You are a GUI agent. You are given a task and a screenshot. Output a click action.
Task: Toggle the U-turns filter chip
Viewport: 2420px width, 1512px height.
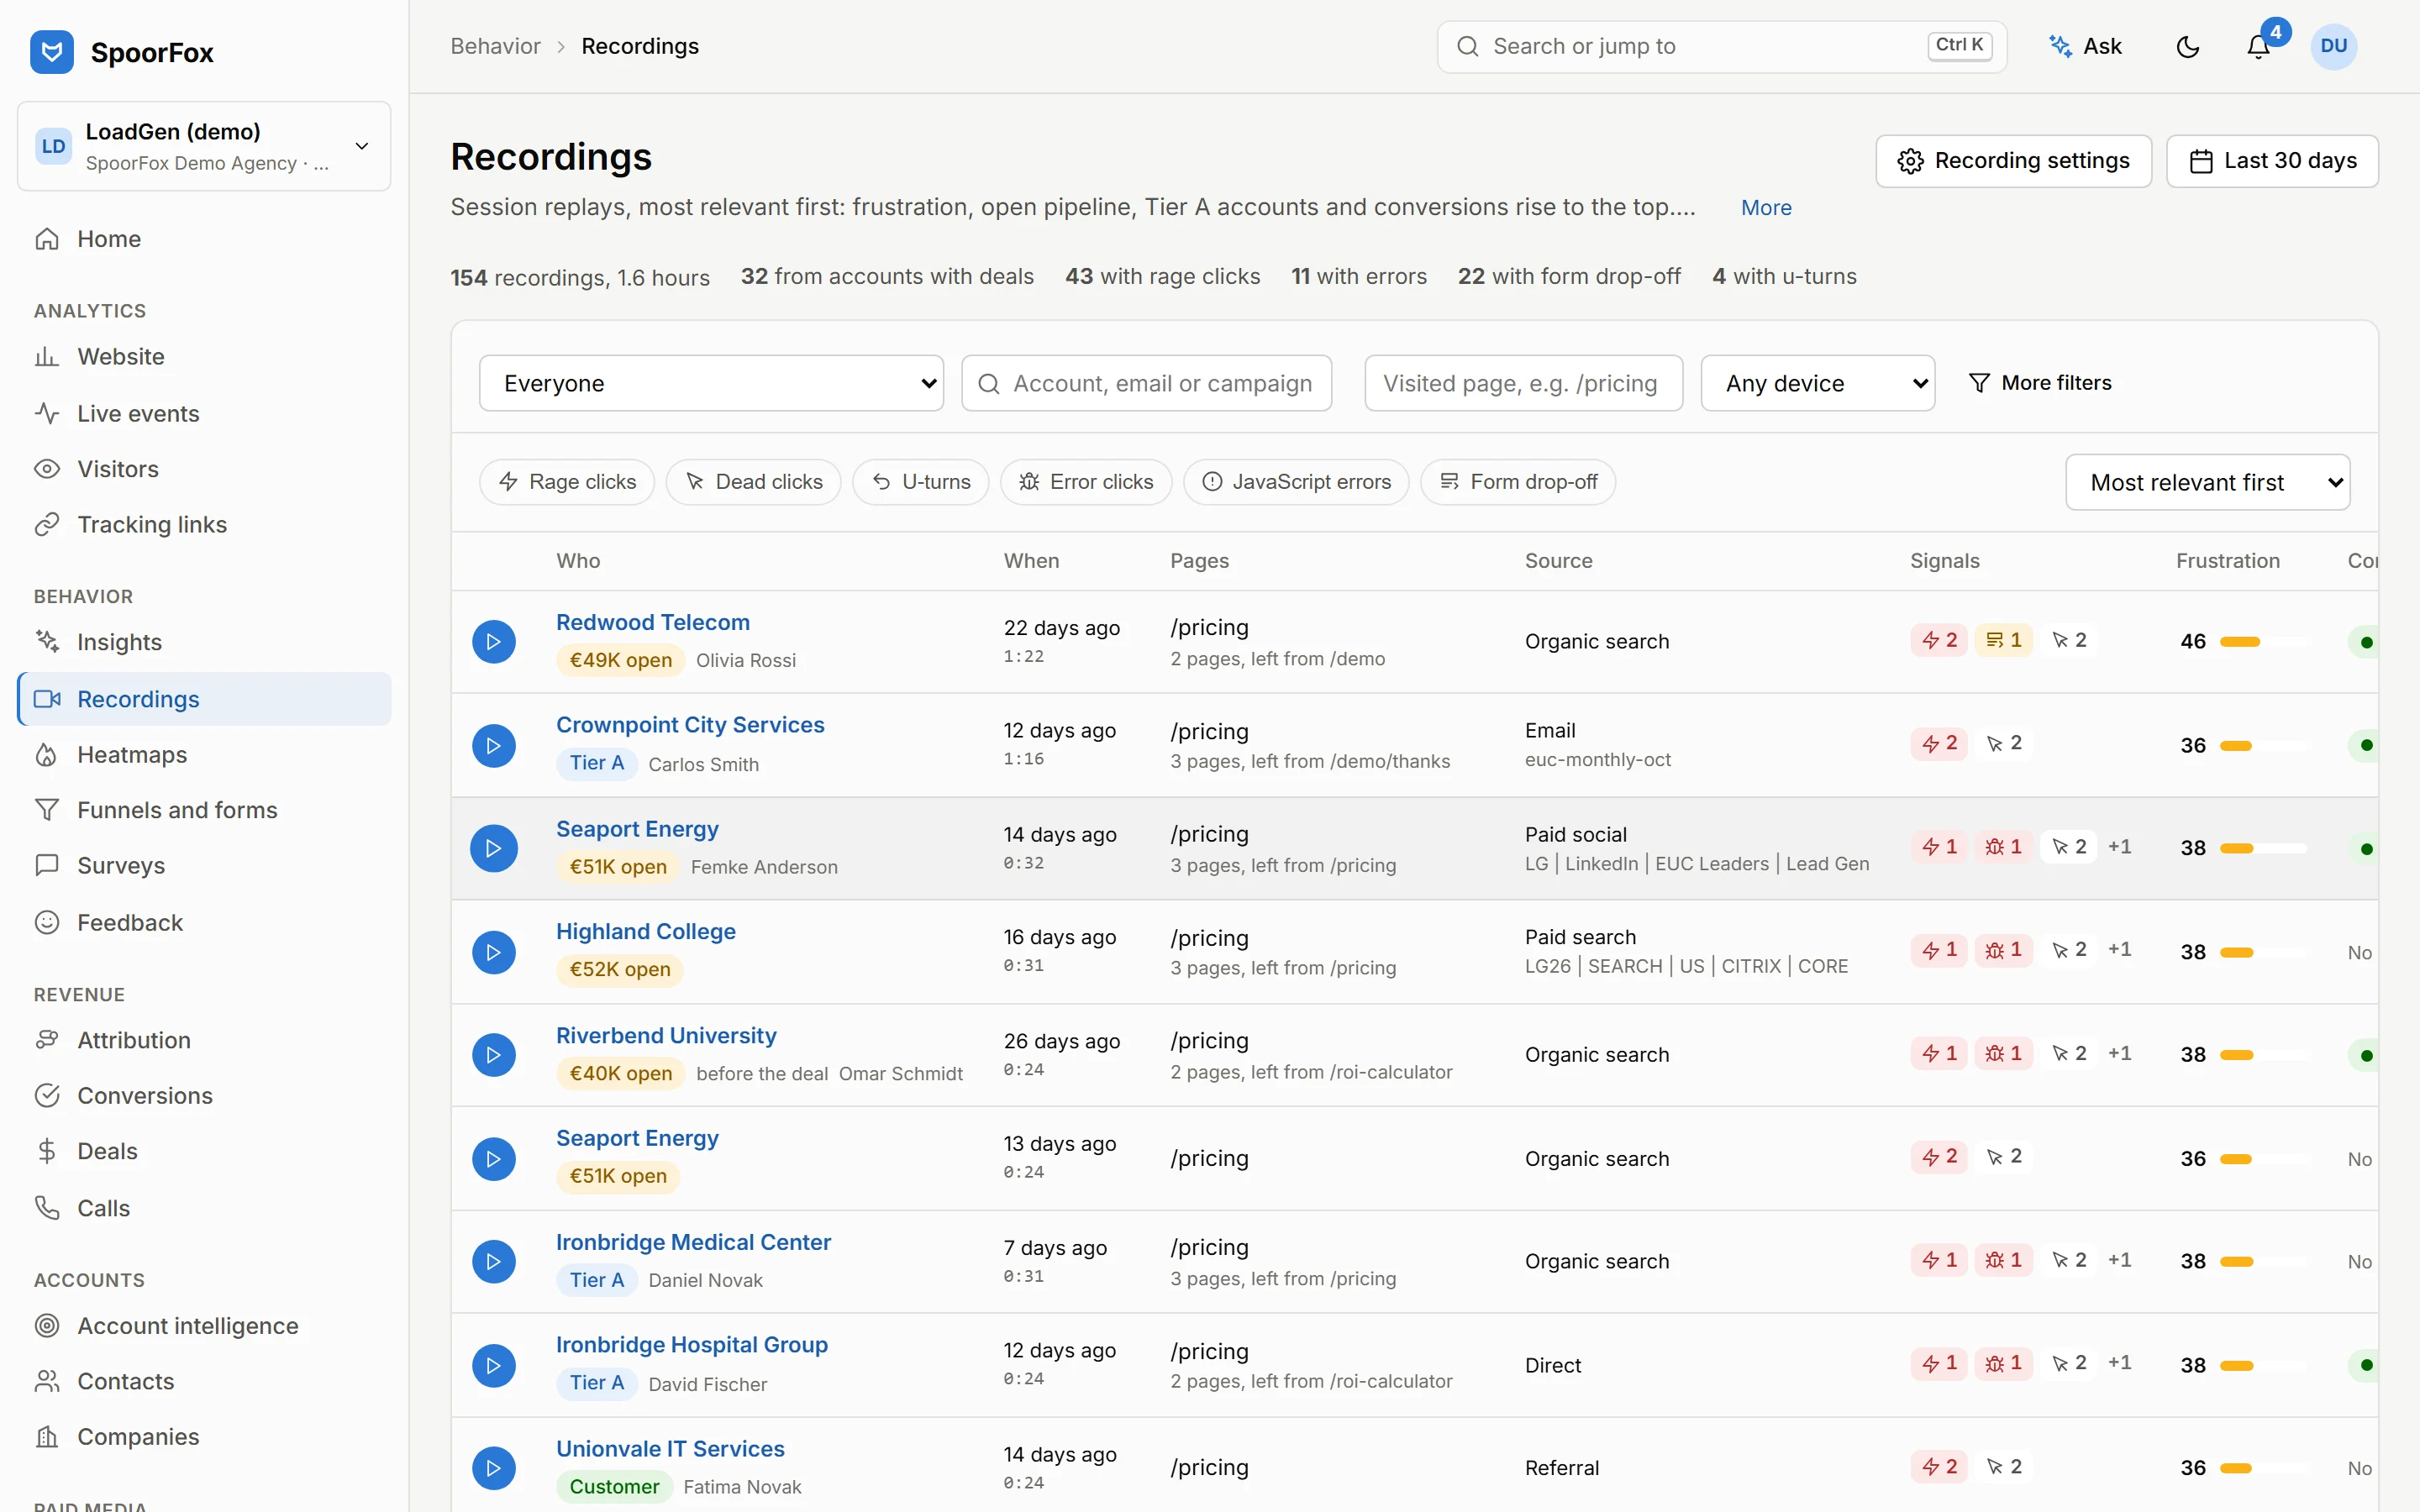[x=921, y=482]
